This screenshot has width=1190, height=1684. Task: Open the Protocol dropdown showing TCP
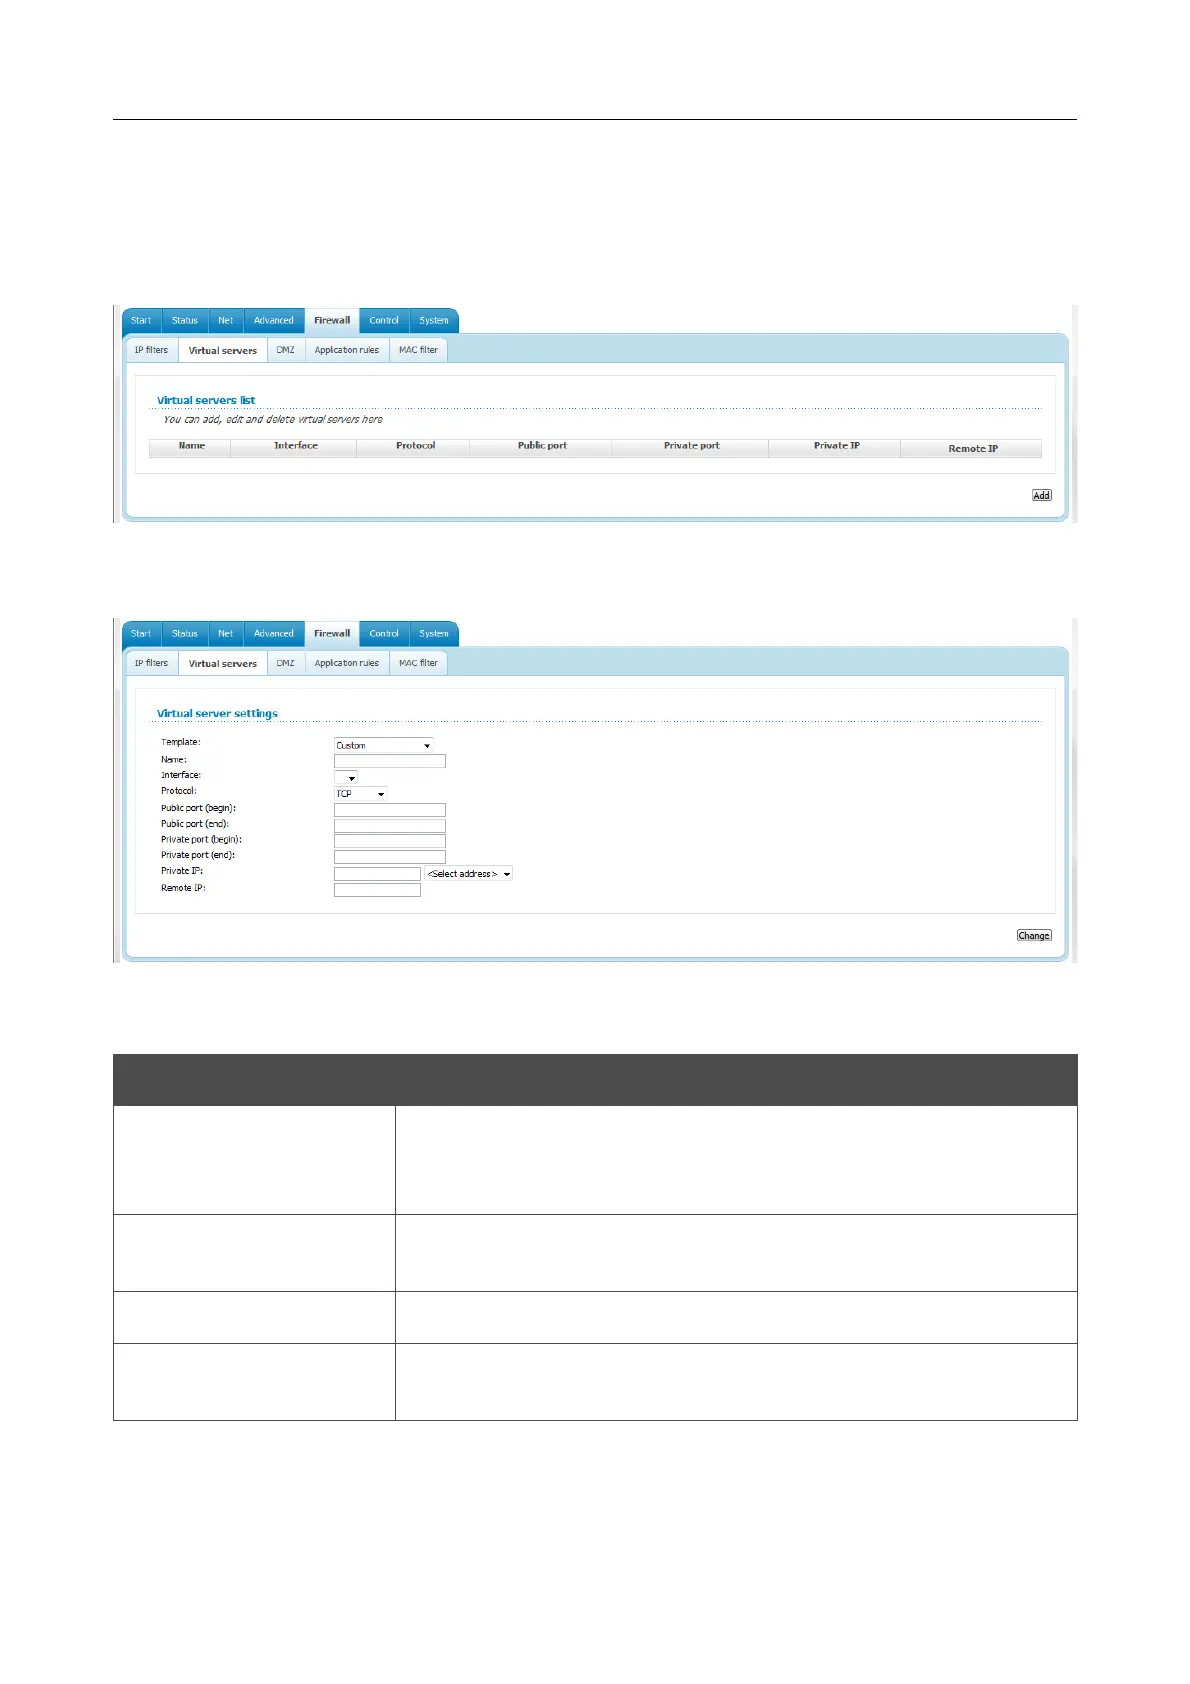click(360, 793)
